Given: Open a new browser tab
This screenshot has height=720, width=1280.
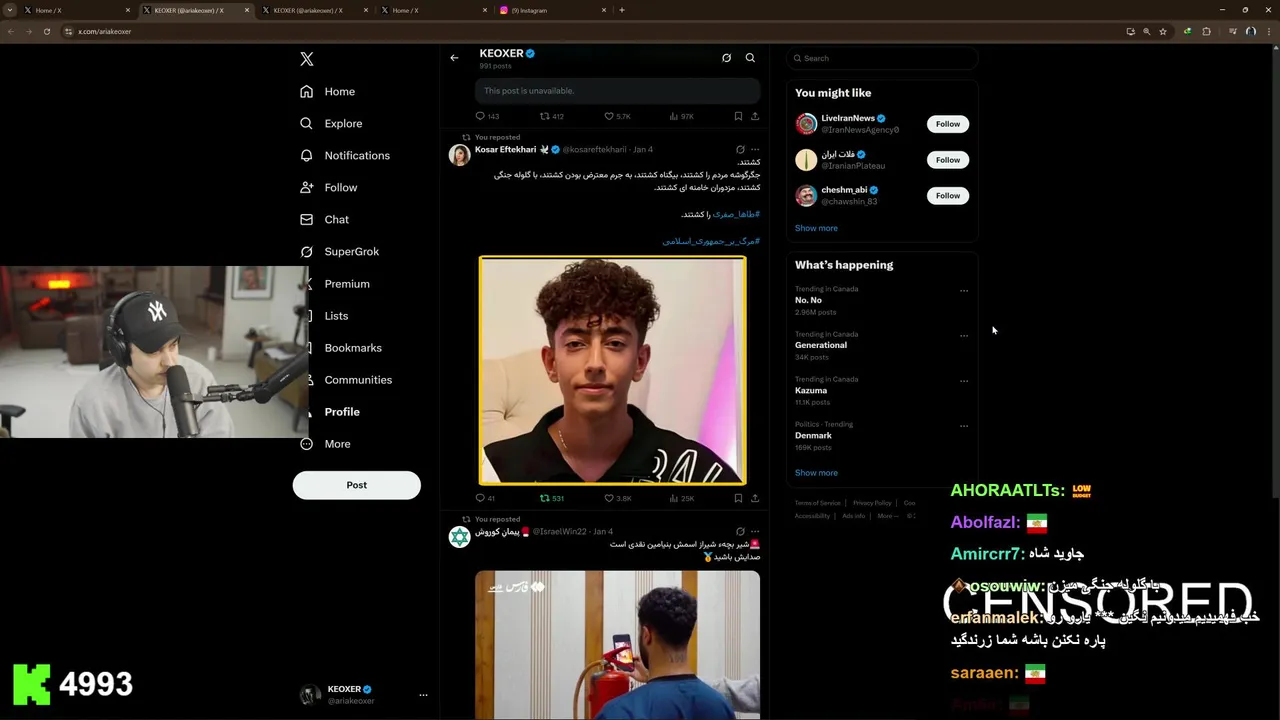Looking at the screenshot, I should coord(622,10).
